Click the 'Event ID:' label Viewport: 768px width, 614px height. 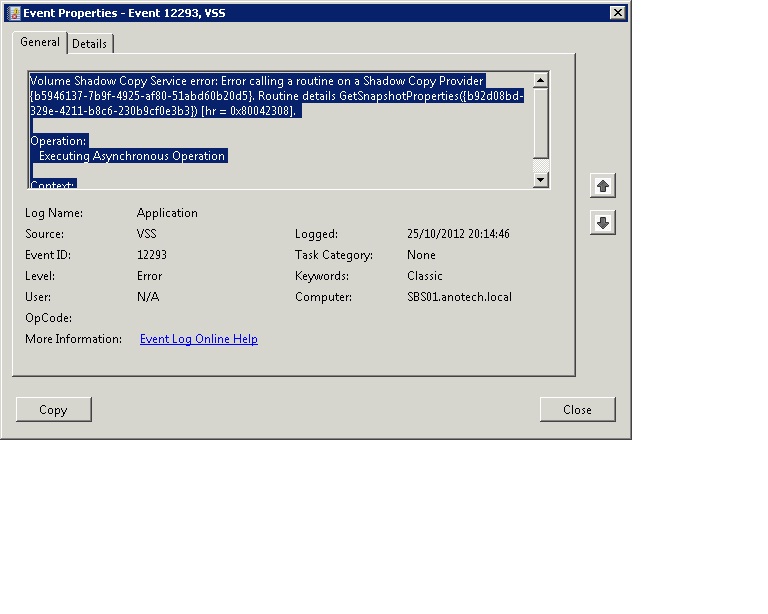tap(48, 255)
